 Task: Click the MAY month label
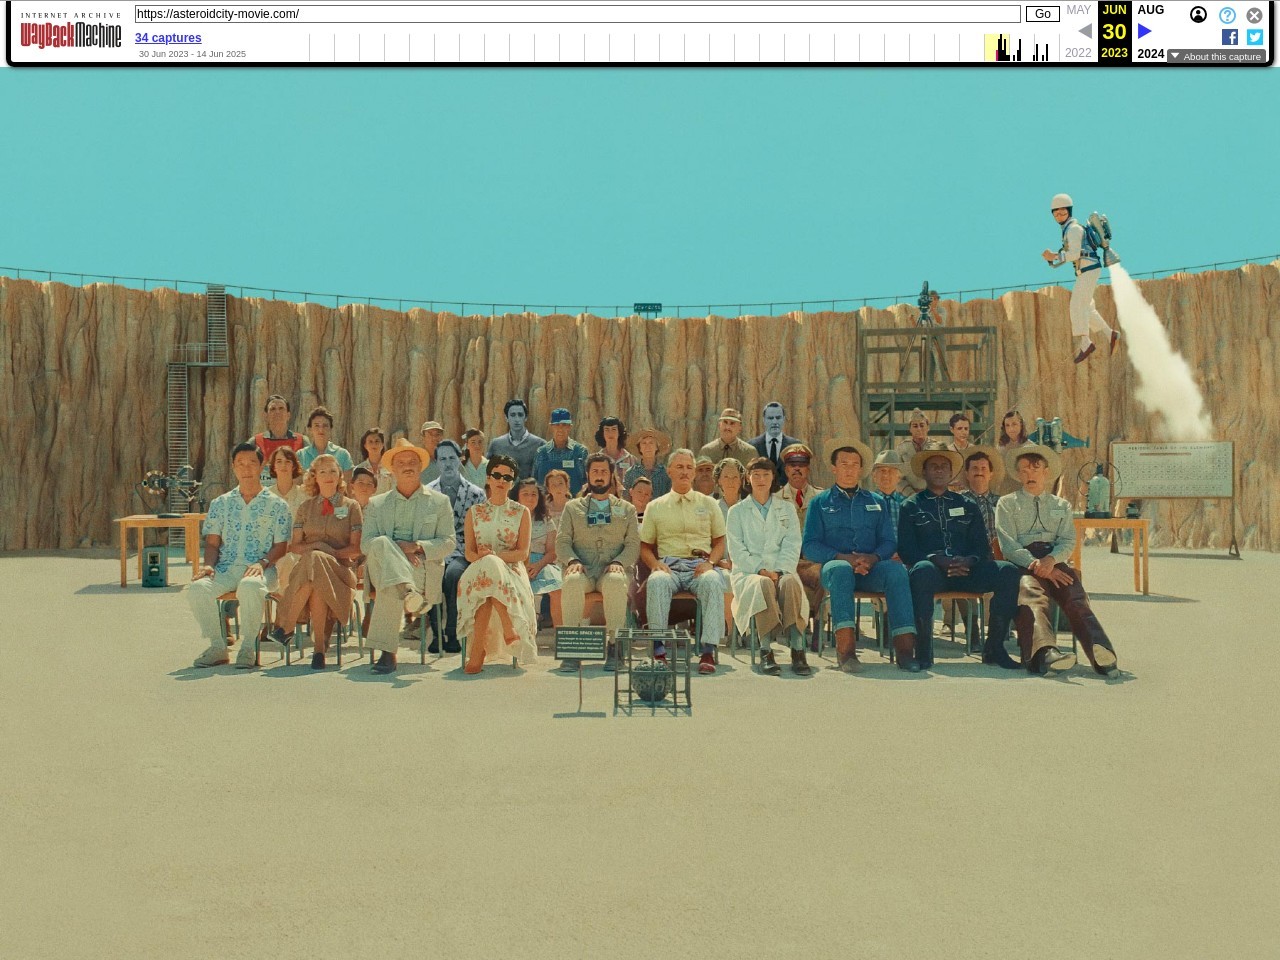click(1079, 10)
